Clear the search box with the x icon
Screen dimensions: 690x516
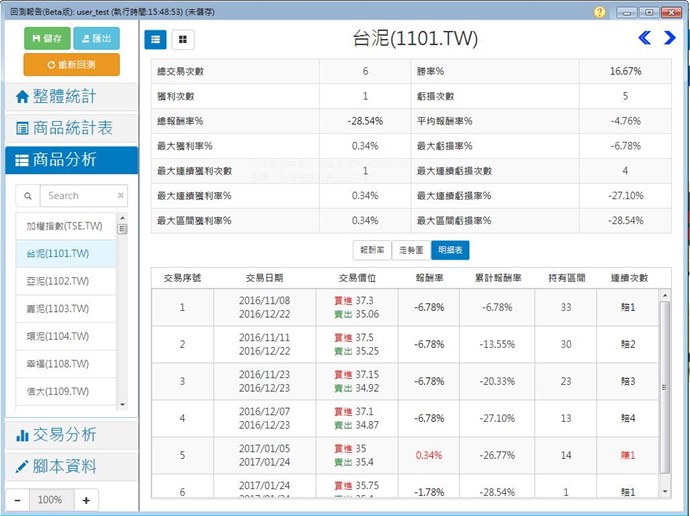(121, 196)
